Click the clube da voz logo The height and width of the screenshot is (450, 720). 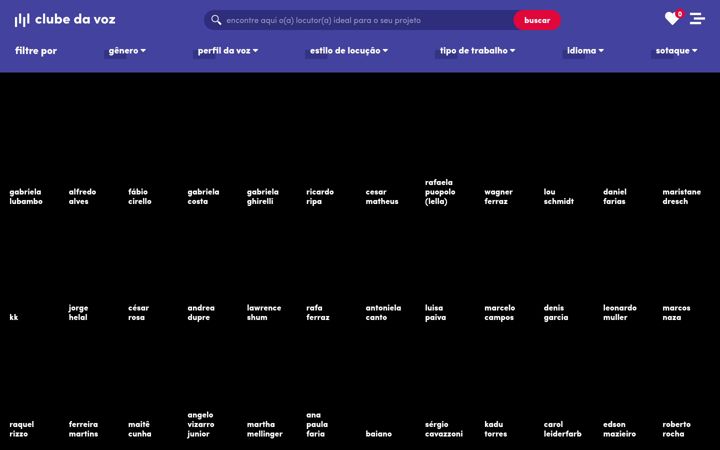(65, 19)
